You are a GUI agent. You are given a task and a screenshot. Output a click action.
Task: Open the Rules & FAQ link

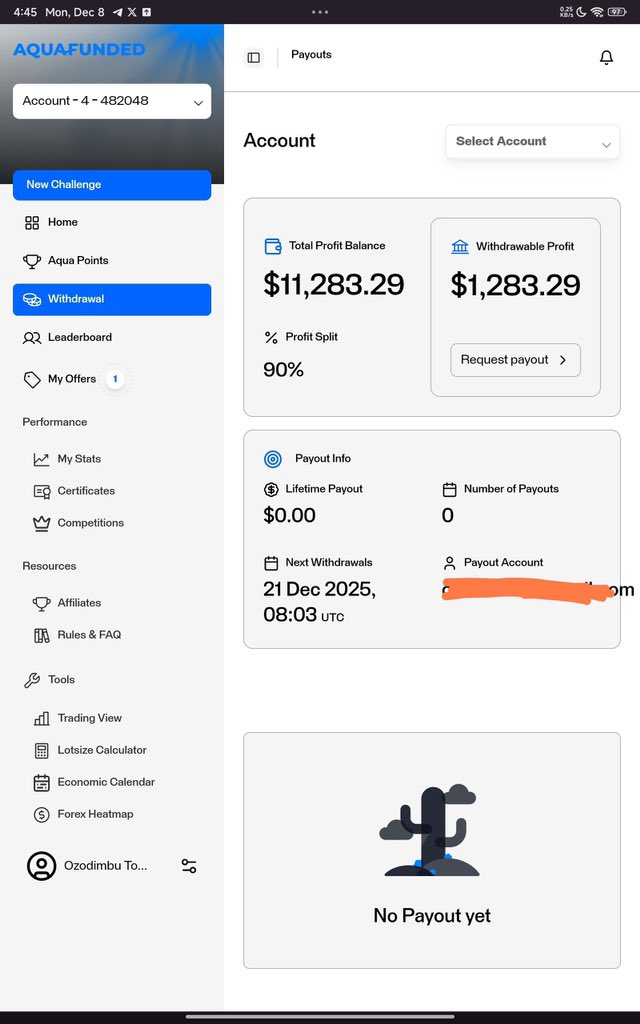(89, 635)
